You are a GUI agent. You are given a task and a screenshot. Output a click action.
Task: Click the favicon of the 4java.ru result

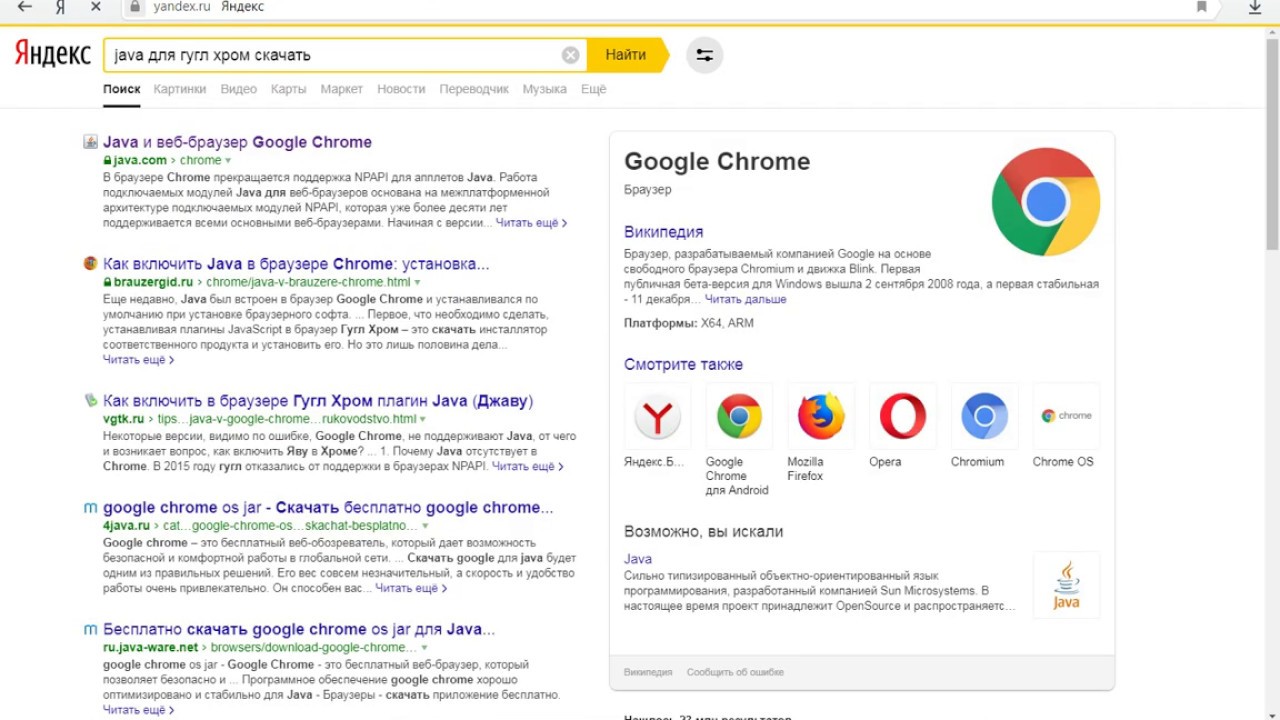pyautogui.click(x=90, y=508)
